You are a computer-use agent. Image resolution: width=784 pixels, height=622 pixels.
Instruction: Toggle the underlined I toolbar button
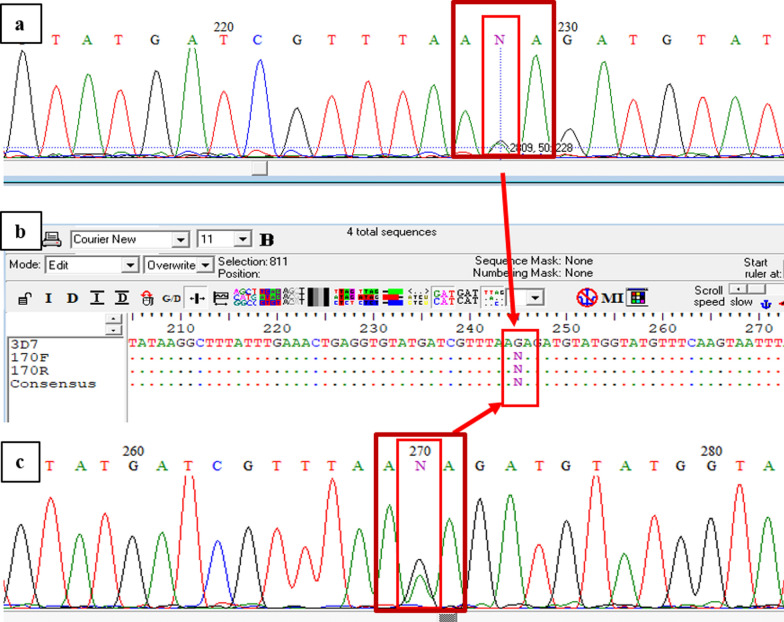(96, 298)
